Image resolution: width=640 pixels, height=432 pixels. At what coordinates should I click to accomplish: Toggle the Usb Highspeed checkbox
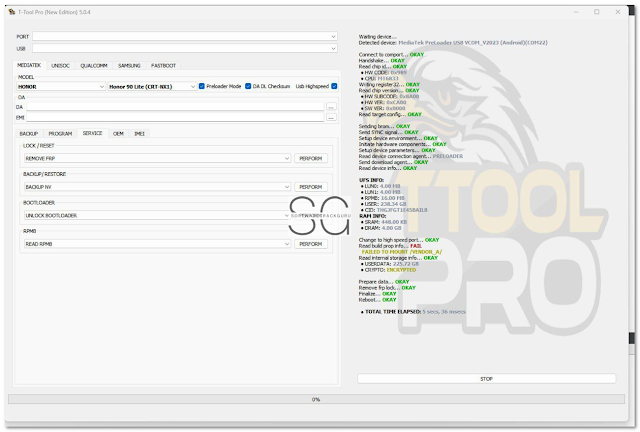(334, 86)
